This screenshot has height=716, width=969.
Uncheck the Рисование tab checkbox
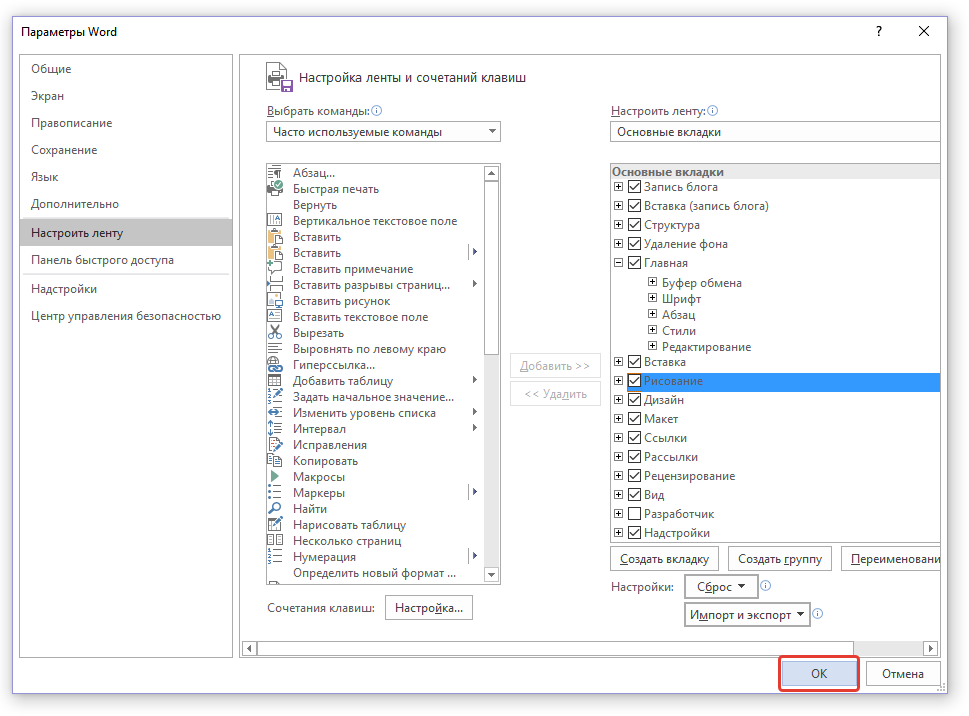pyautogui.click(x=634, y=381)
